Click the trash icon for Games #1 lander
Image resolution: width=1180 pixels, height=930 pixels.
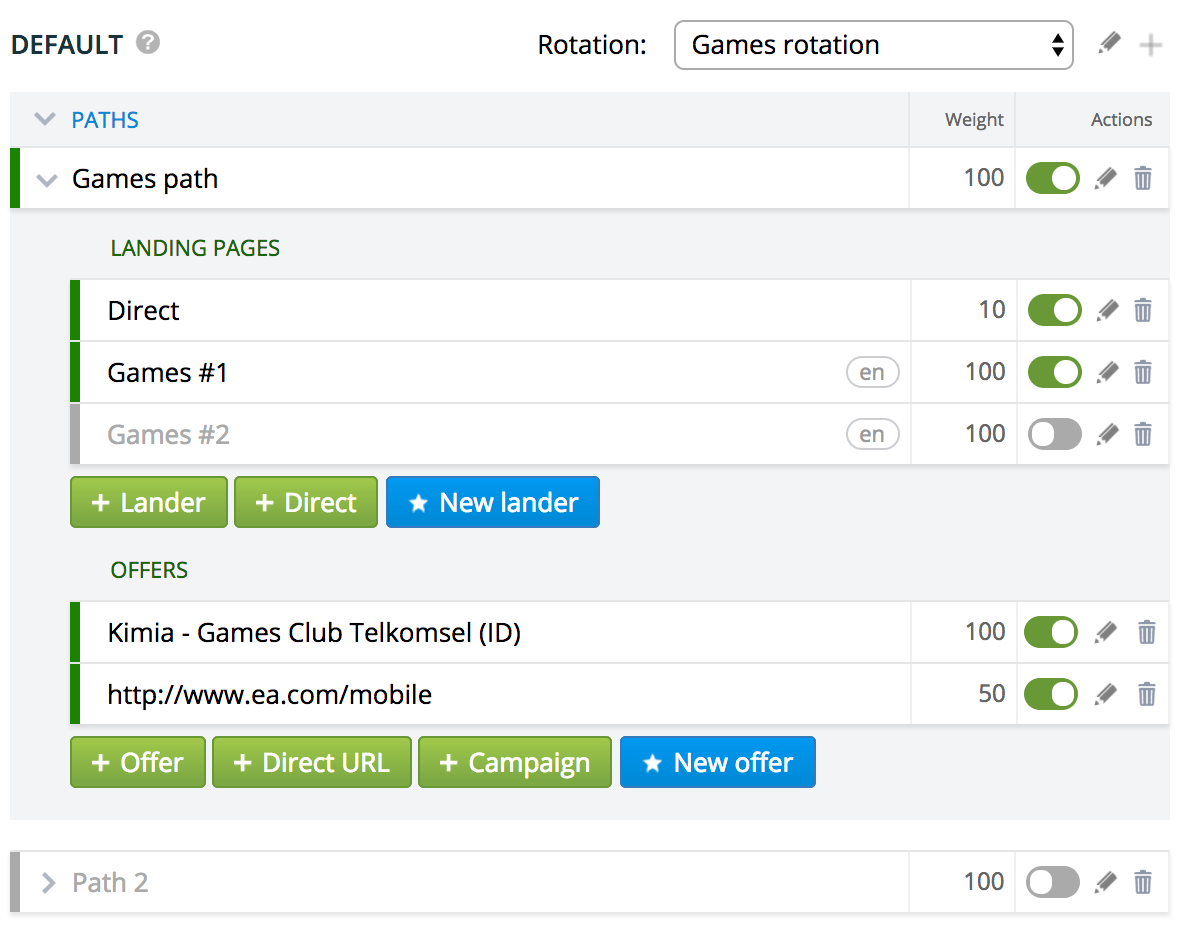click(1143, 373)
